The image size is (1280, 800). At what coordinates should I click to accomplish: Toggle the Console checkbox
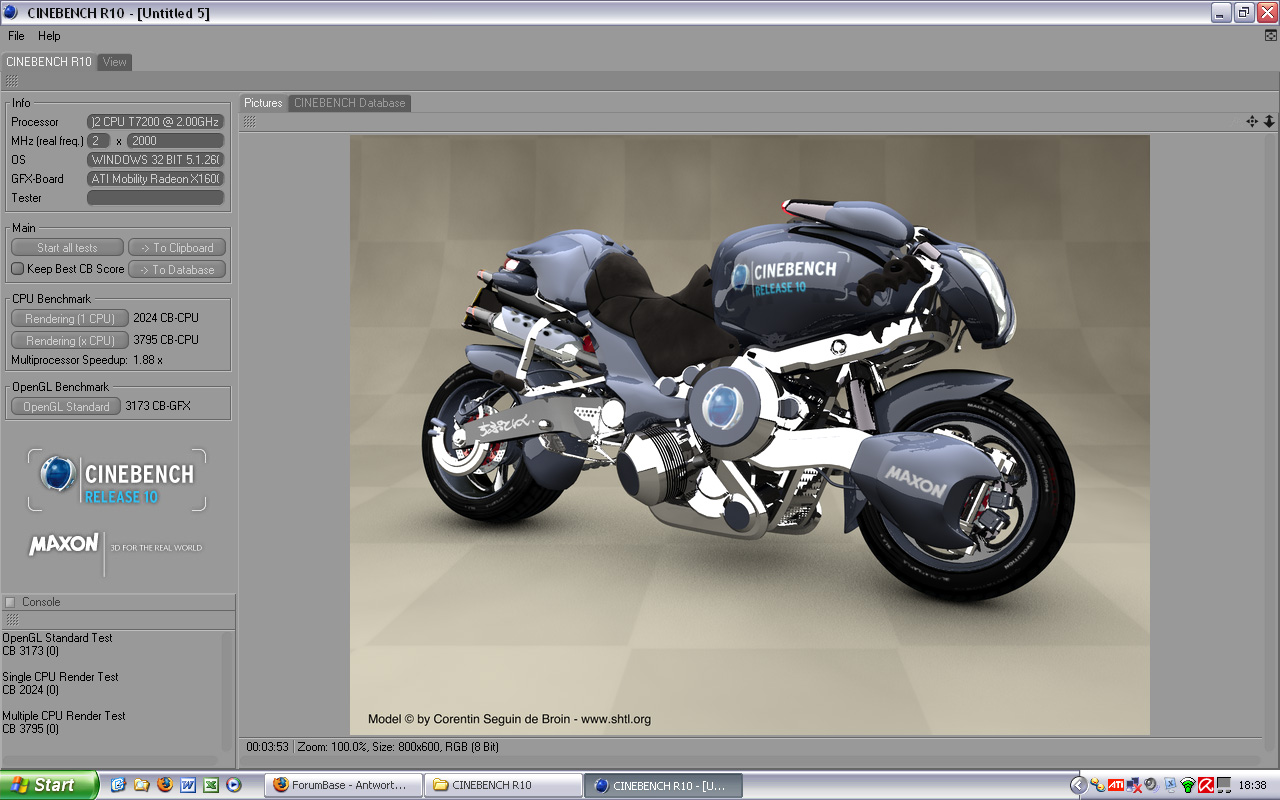[10, 602]
